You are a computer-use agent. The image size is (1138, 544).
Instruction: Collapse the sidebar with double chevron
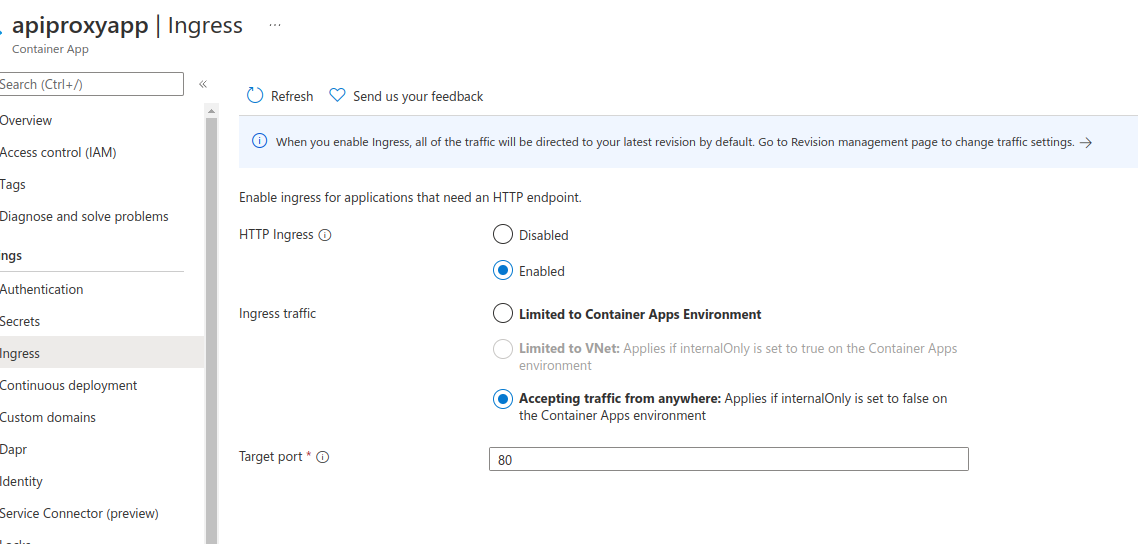pyautogui.click(x=203, y=84)
